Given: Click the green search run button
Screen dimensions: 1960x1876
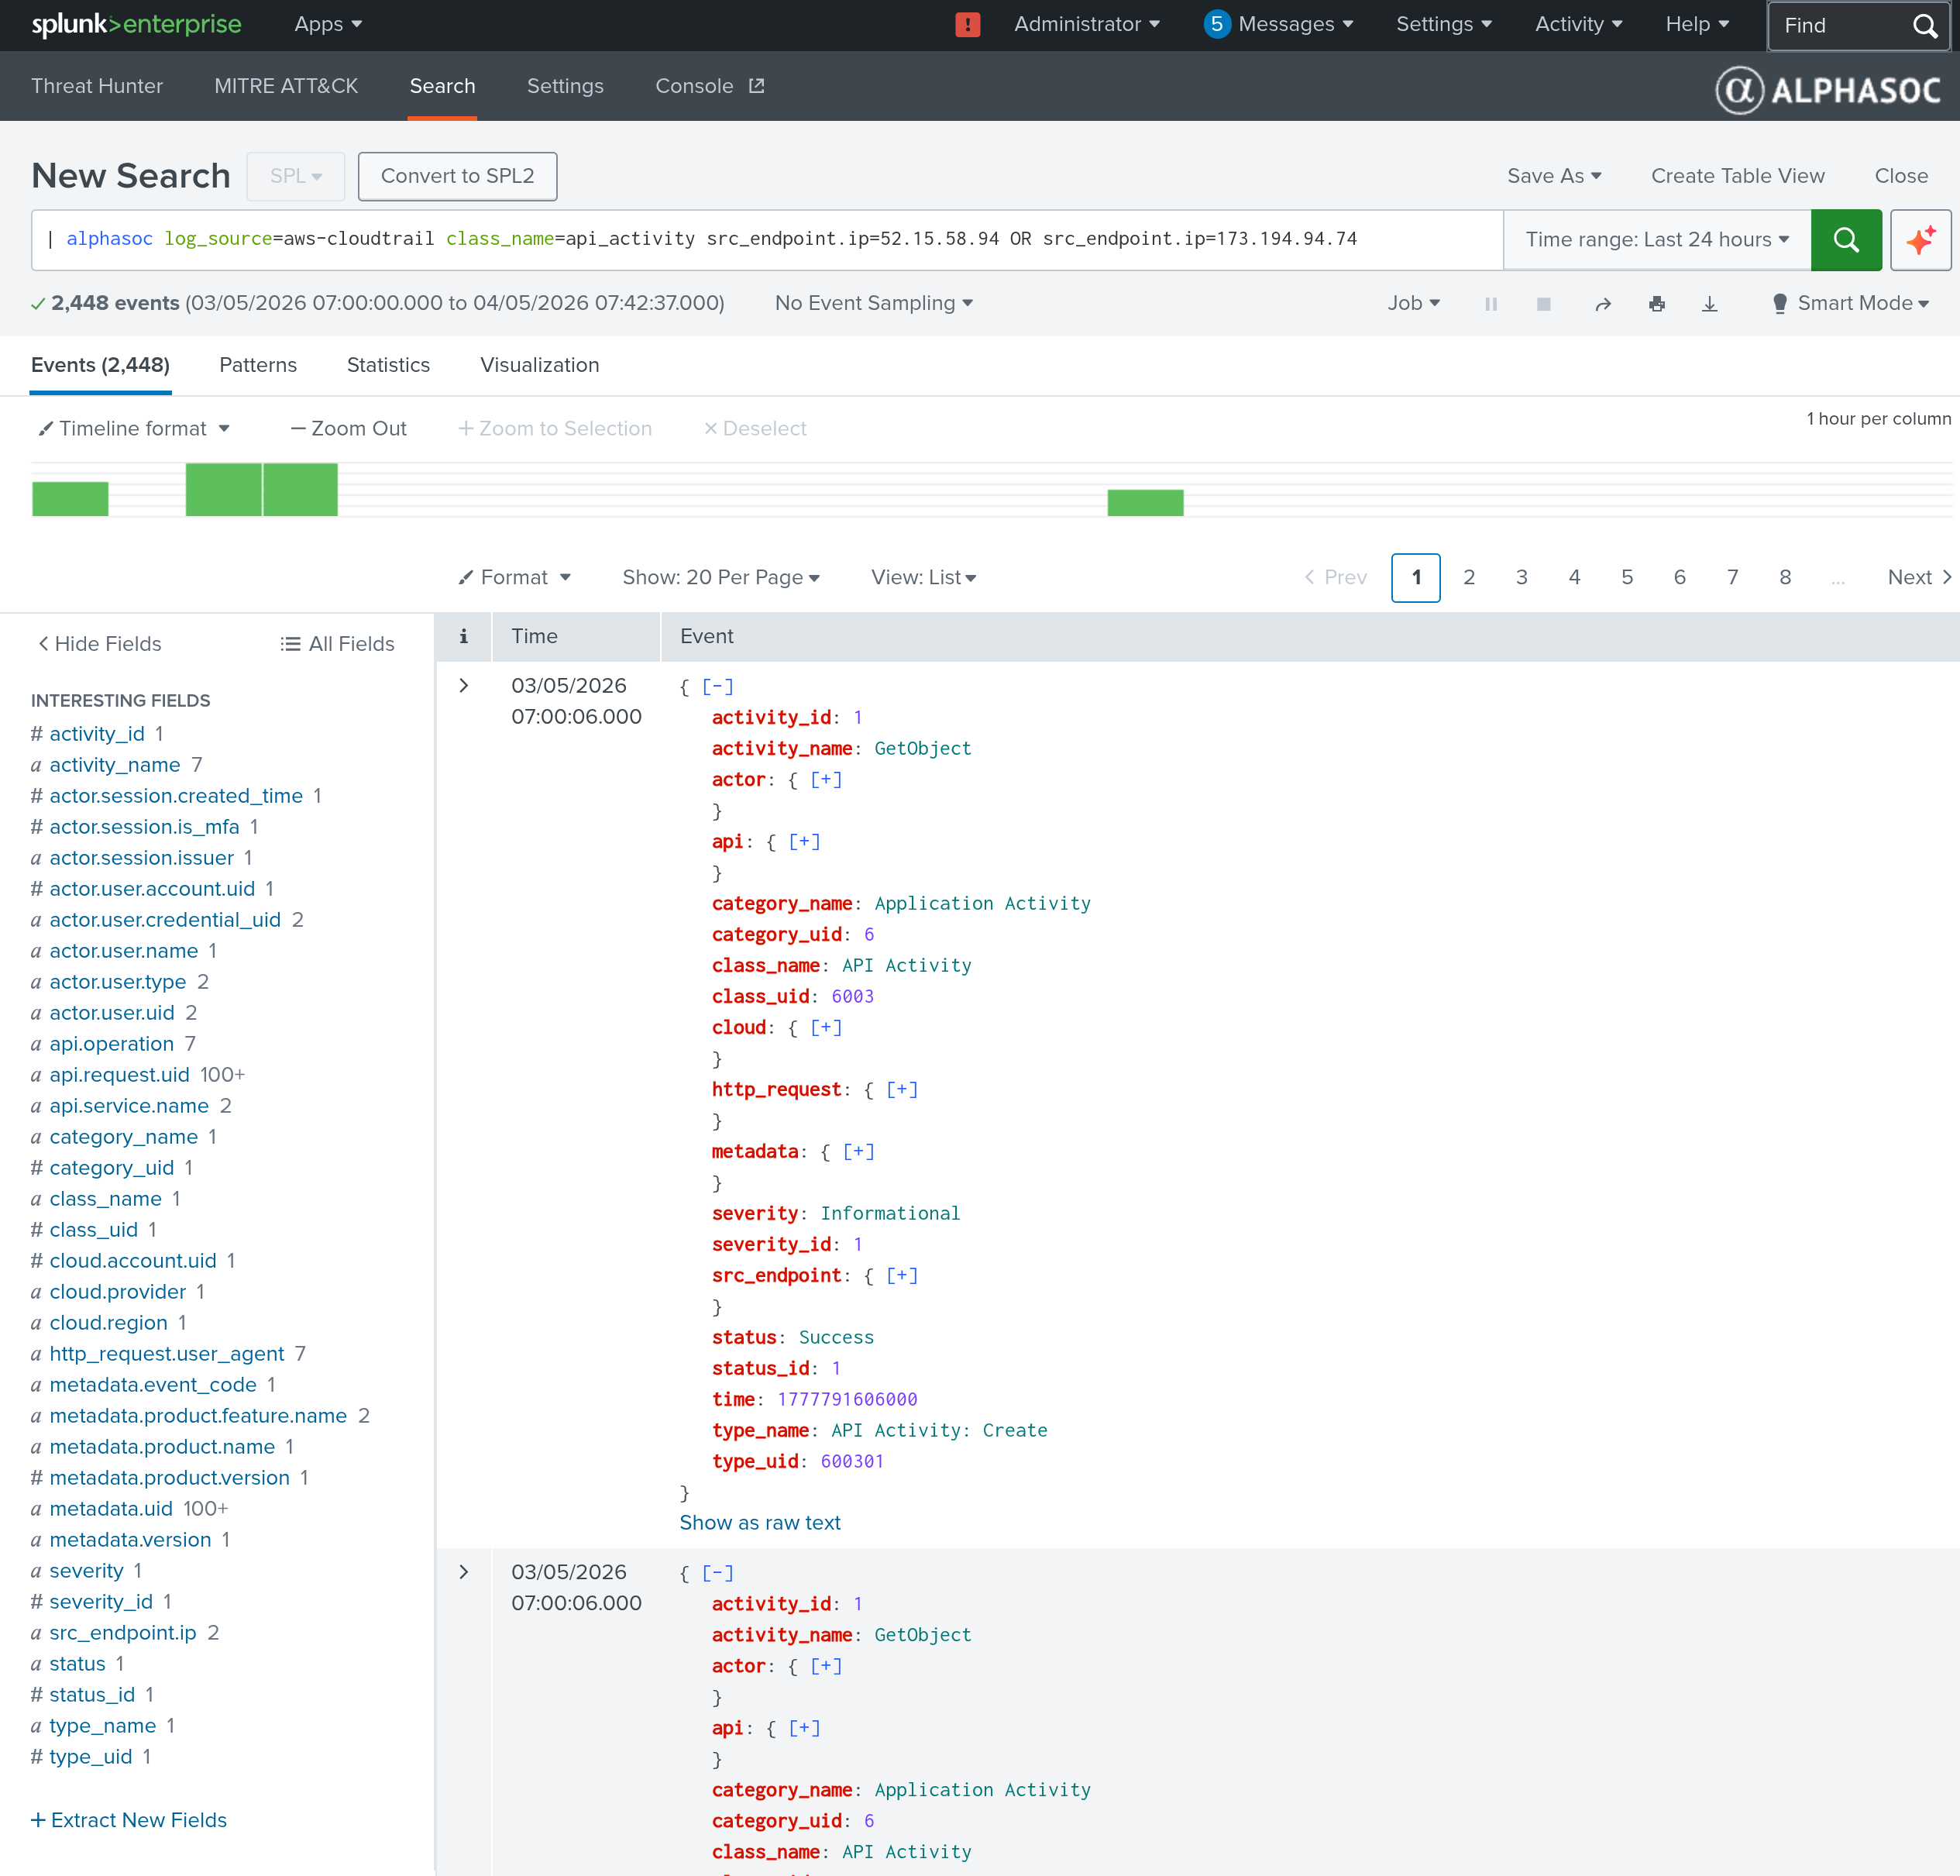Looking at the screenshot, I should click(1846, 240).
